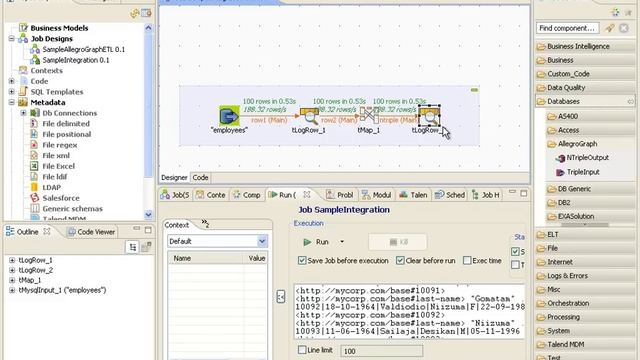Click the Contexts repository icon
Screen dimensions: 640x360
[x=23, y=71]
